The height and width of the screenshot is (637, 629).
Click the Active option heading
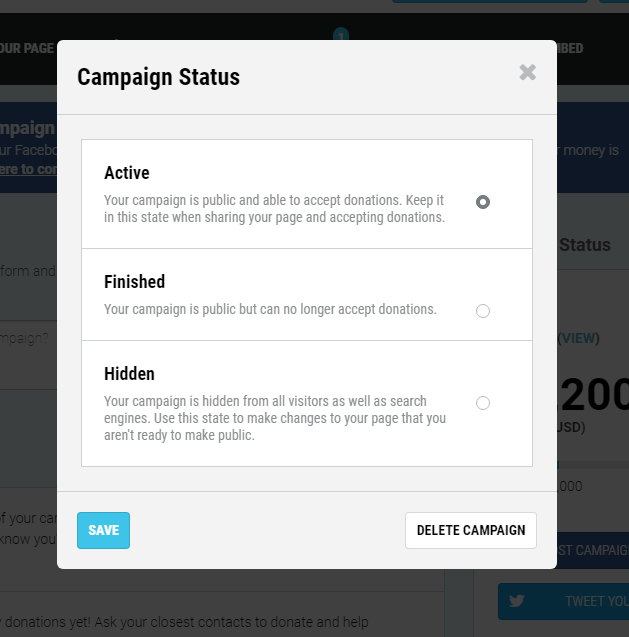[x=127, y=173]
